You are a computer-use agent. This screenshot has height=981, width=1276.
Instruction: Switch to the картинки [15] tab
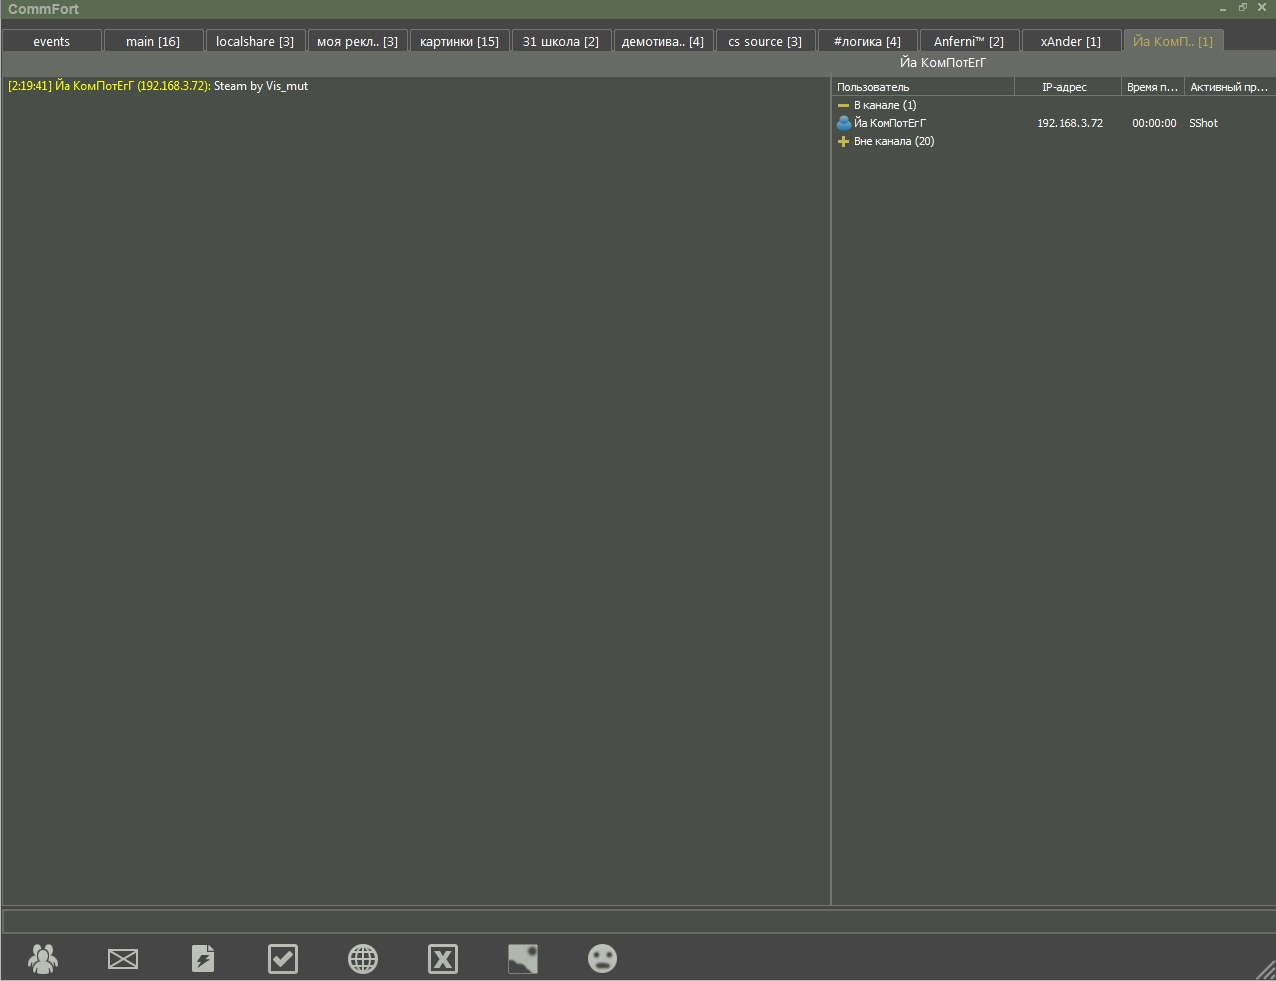[459, 41]
